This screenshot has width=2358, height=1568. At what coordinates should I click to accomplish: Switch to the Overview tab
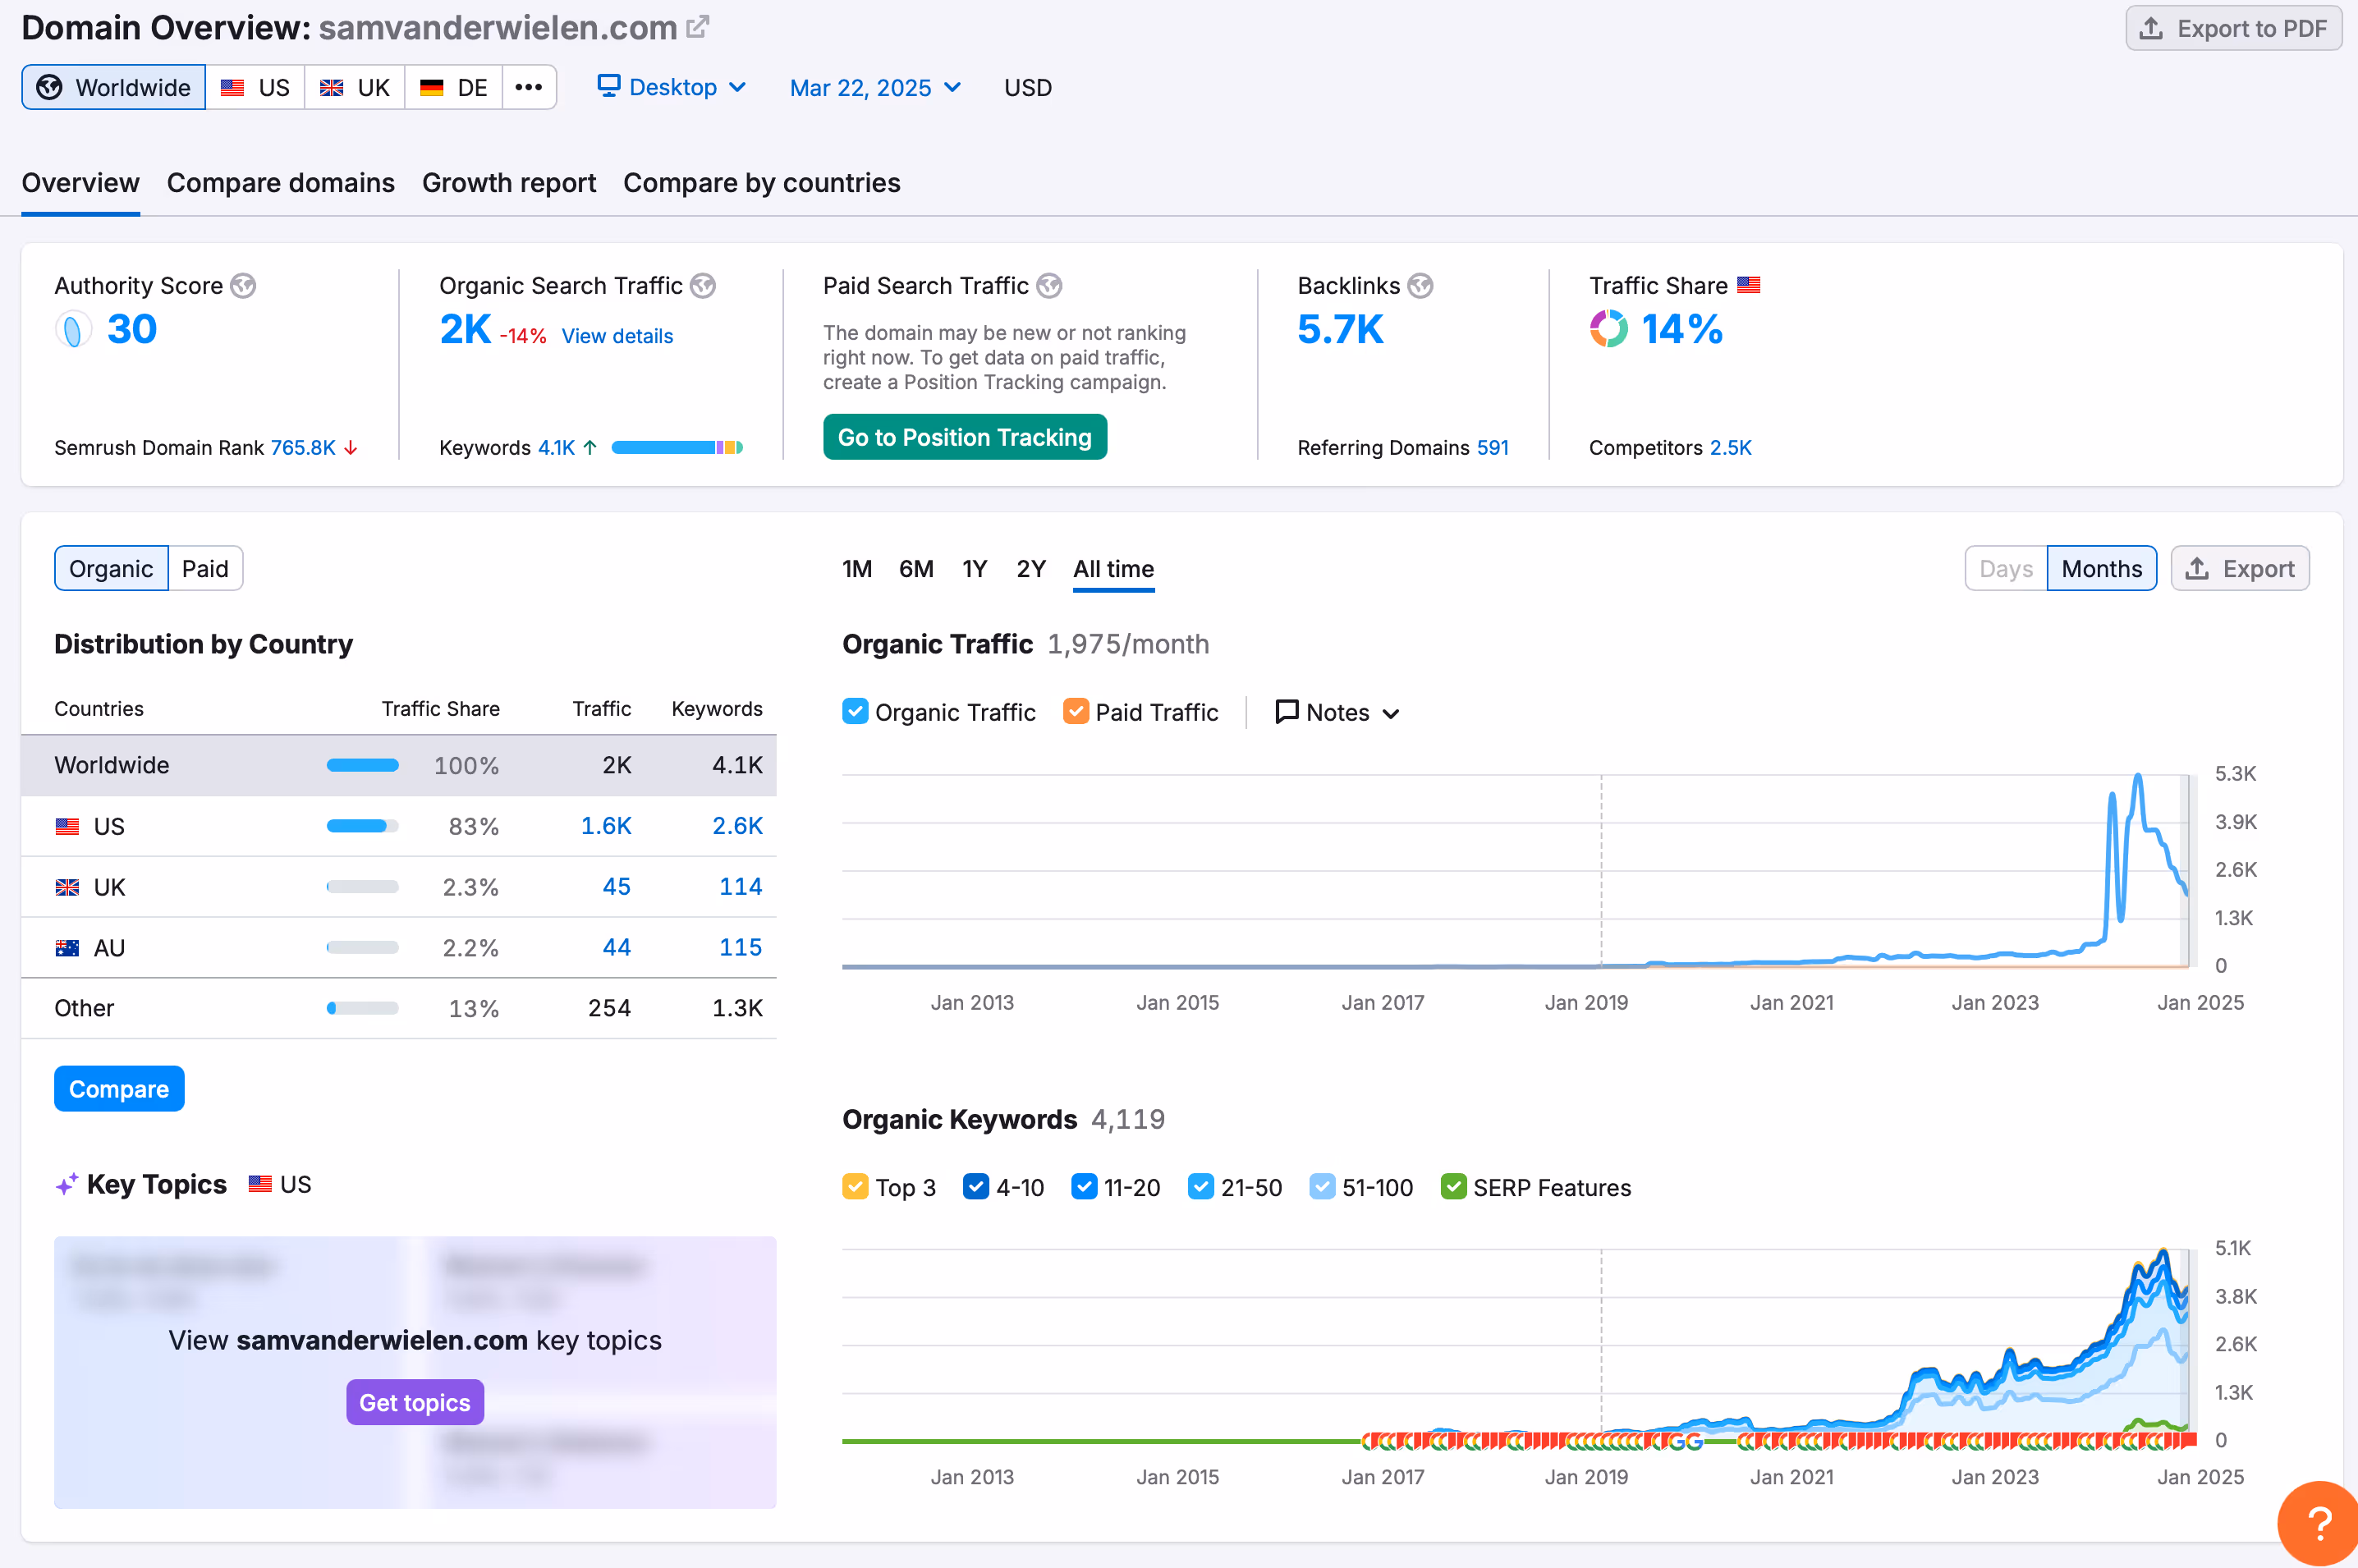coord(80,183)
